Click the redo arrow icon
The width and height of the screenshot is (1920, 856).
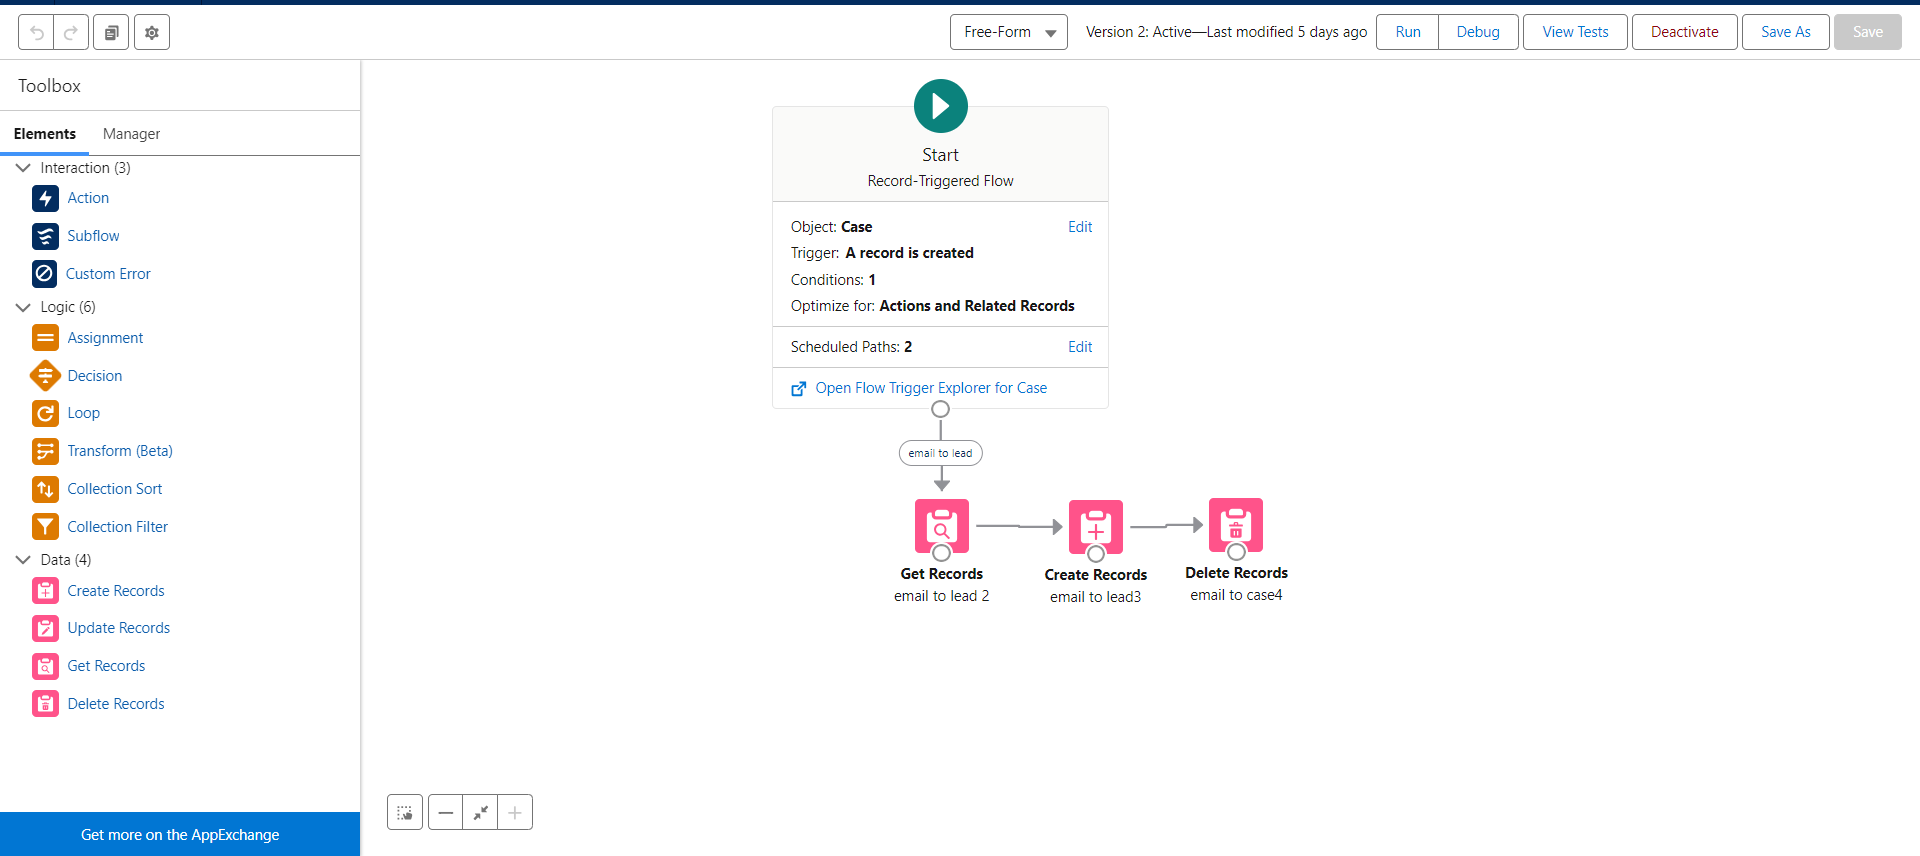[71, 32]
